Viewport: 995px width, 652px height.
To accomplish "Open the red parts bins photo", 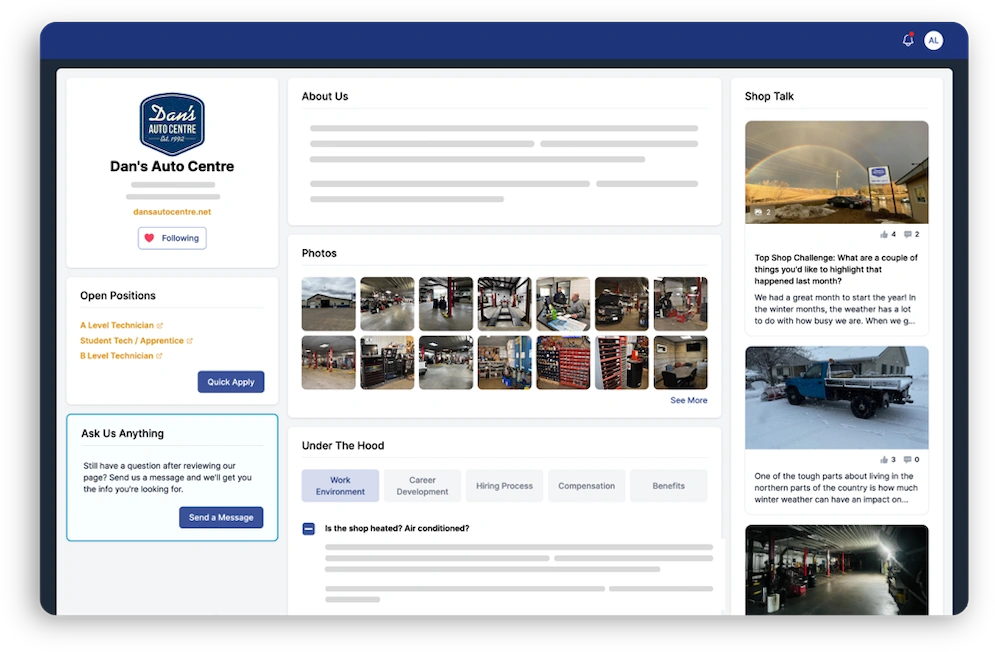I will click(563, 363).
